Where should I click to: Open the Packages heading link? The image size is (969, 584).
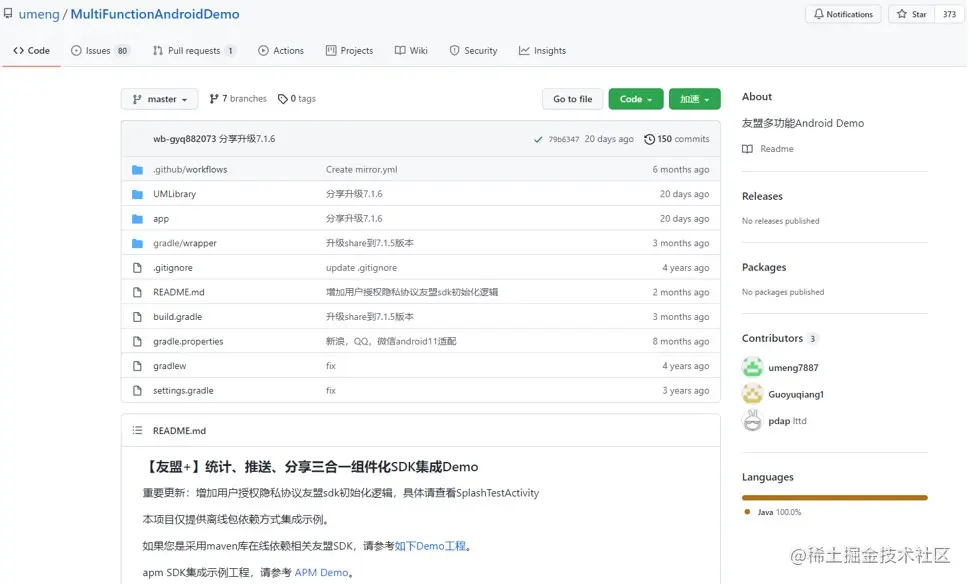pyautogui.click(x=764, y=267)
